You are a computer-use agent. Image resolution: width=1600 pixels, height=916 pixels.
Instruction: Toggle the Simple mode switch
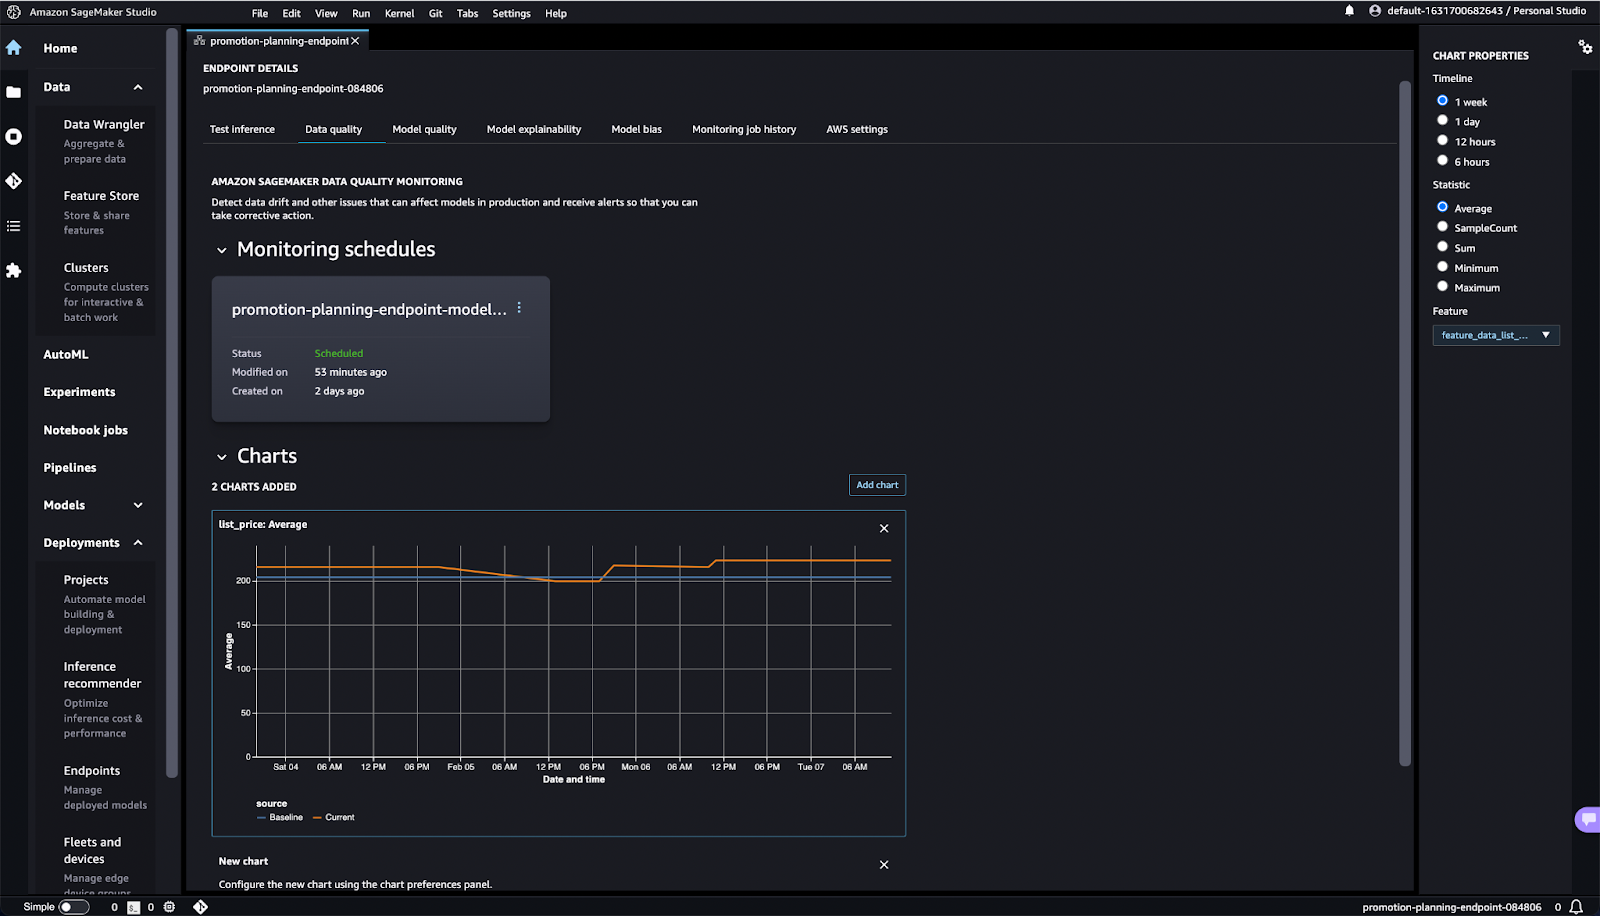tap(73, 907)
